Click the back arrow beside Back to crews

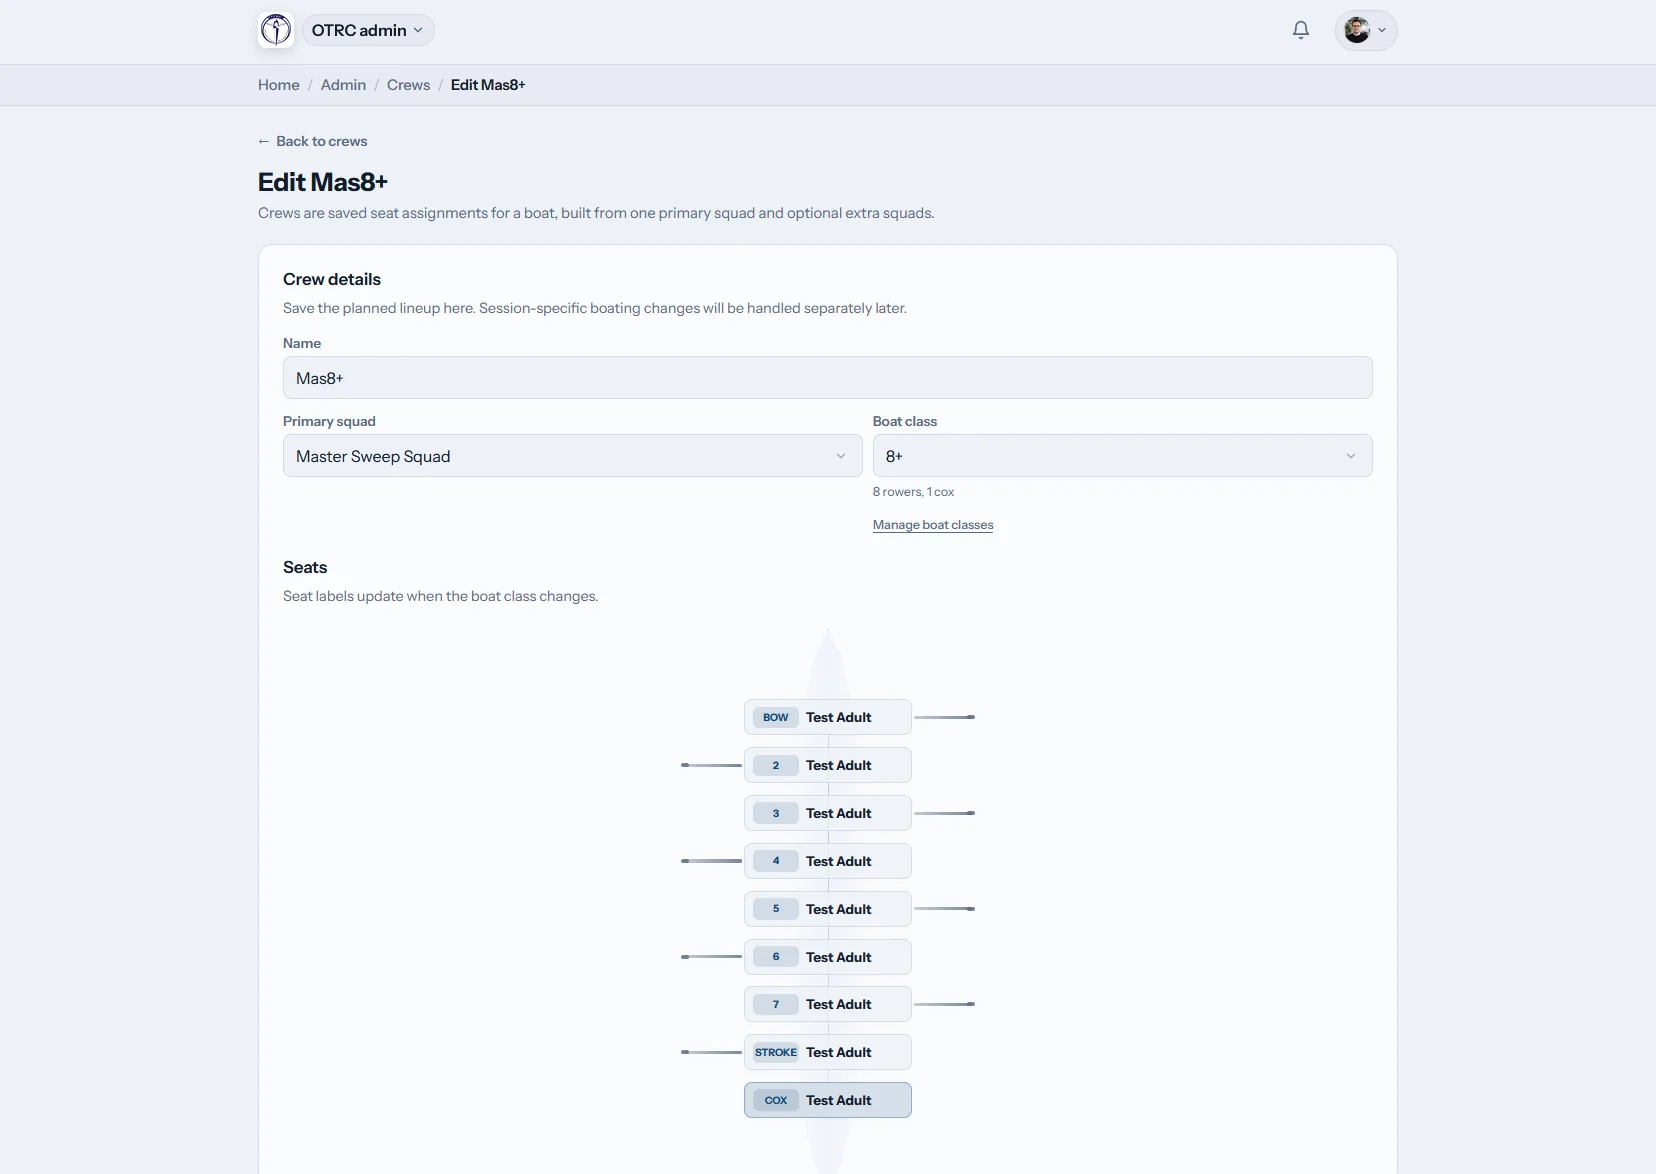pyautogui.click(x=264, y=141)
